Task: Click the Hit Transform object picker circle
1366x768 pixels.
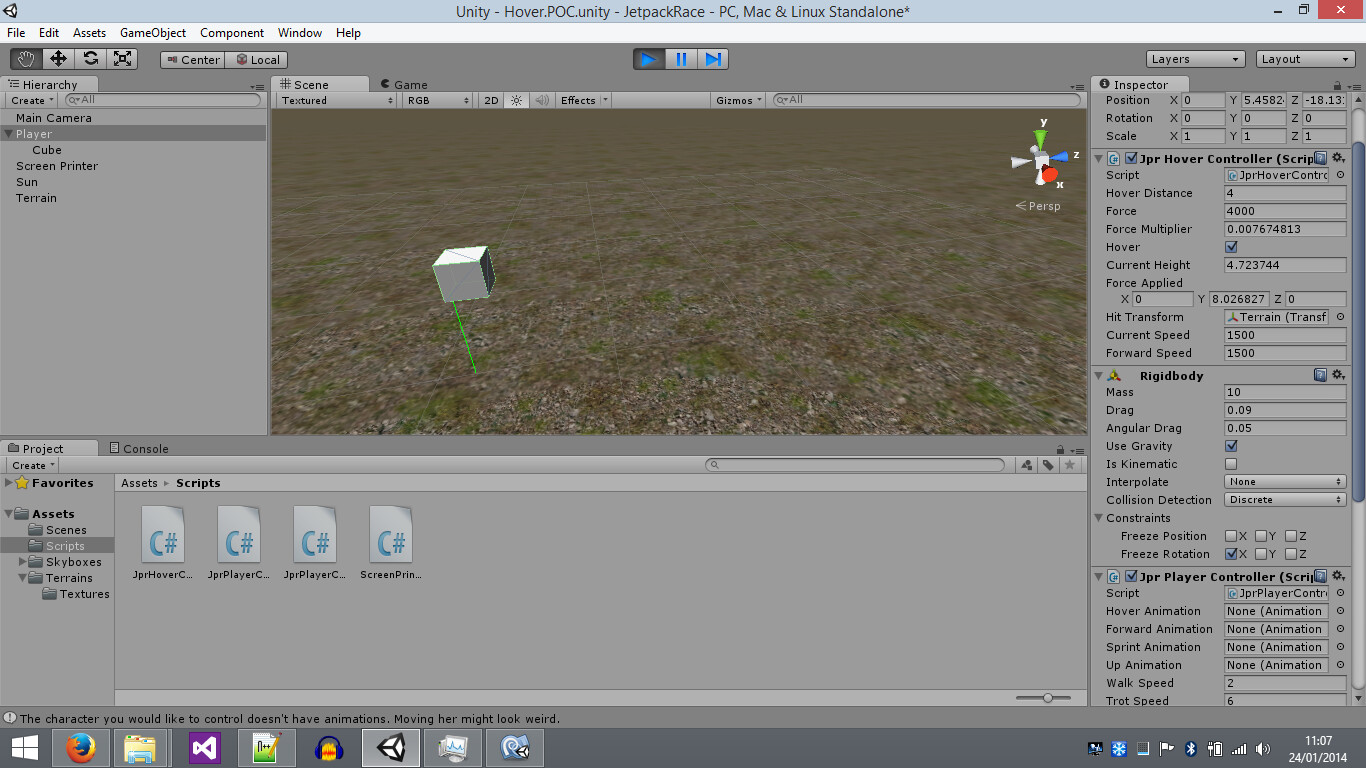Action: point(1340,317)
